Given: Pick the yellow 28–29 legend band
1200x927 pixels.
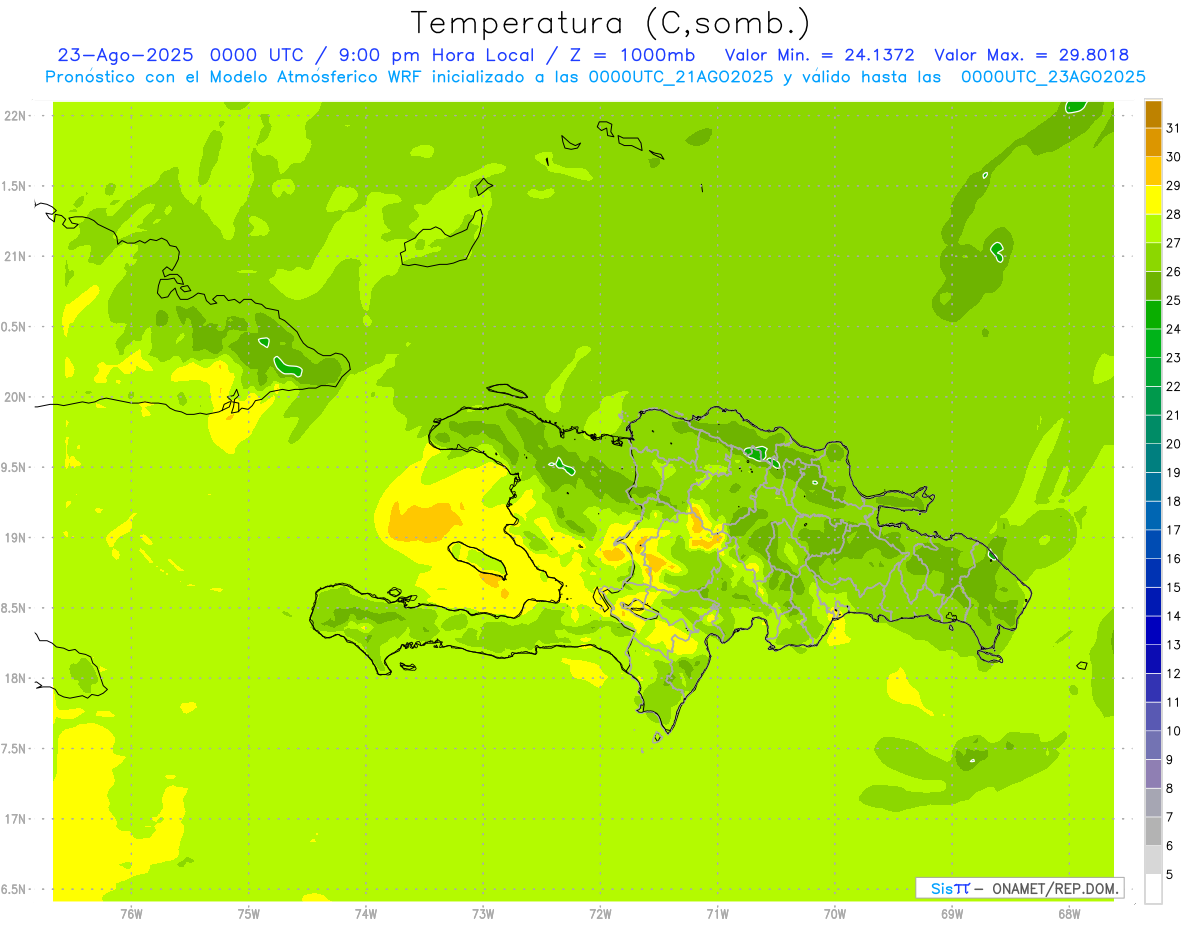Looking at the screenshot, I should tap(1153, 200).
